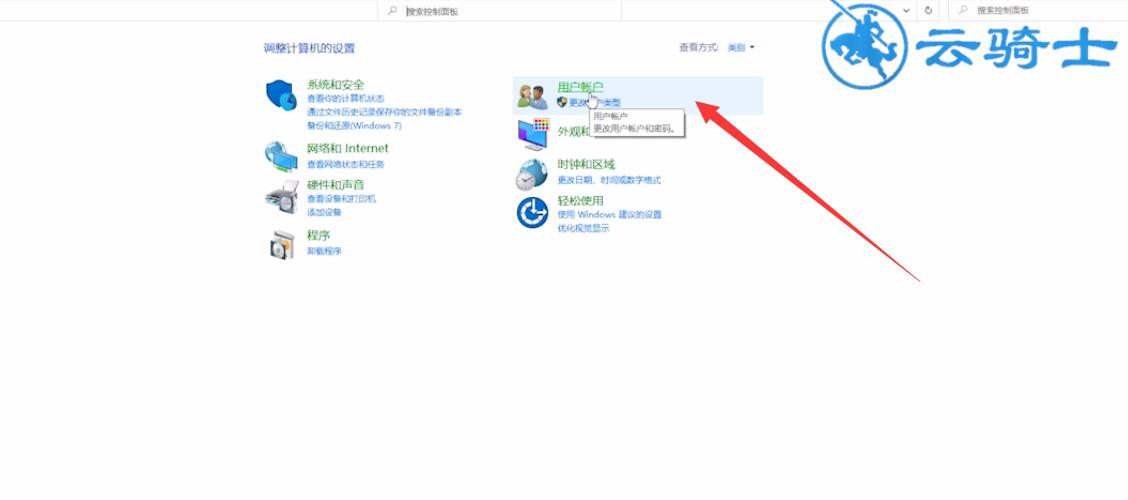The image size is (1128, 500).
Task: Click 查看设备和打印机 link
Action: (342, 199)
